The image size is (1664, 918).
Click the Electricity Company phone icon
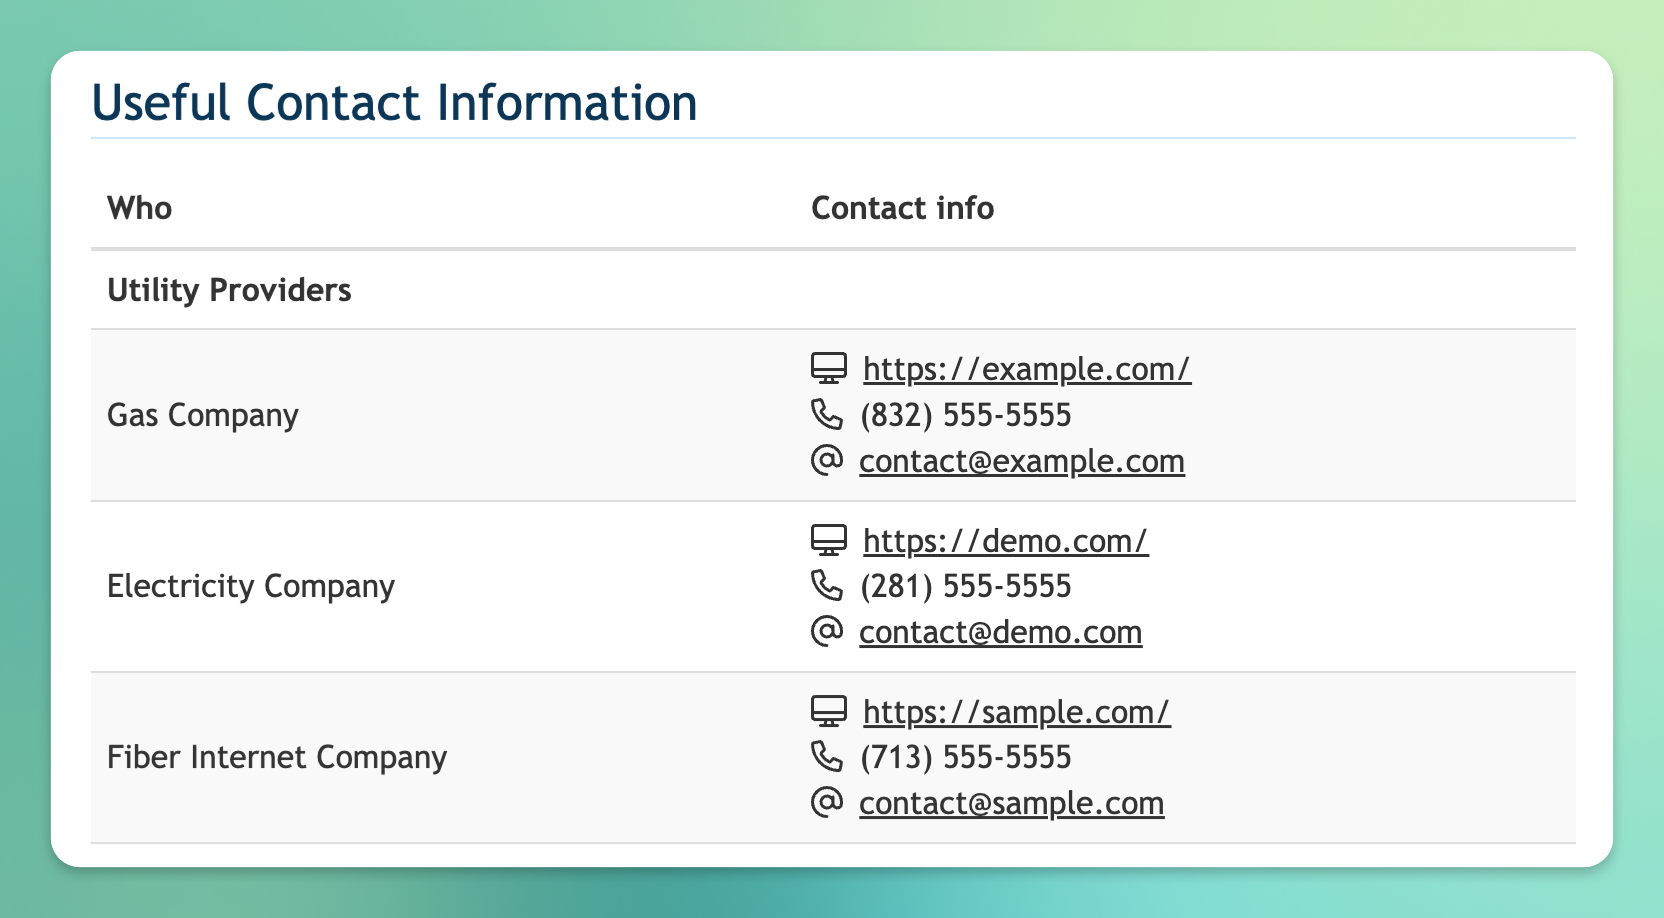tap(826, 585)
